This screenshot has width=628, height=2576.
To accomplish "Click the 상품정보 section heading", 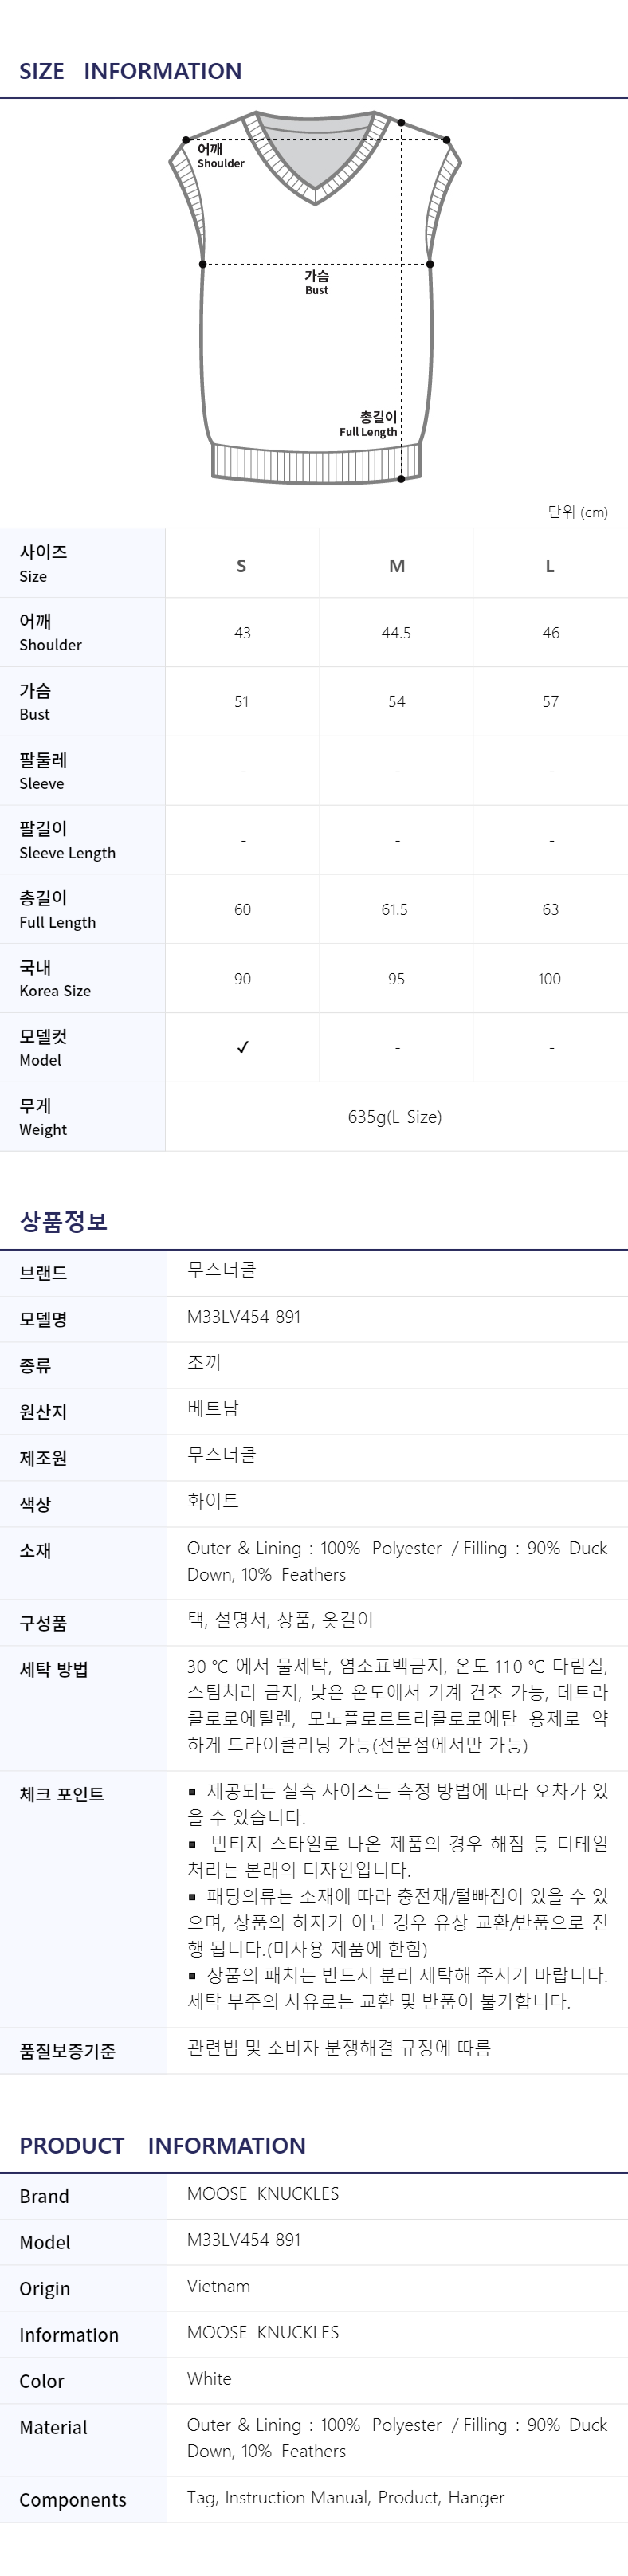I will 63,1221.
